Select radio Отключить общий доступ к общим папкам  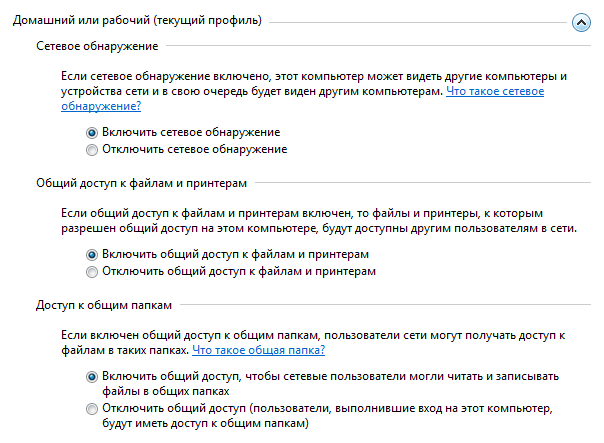tap(92, 409)
